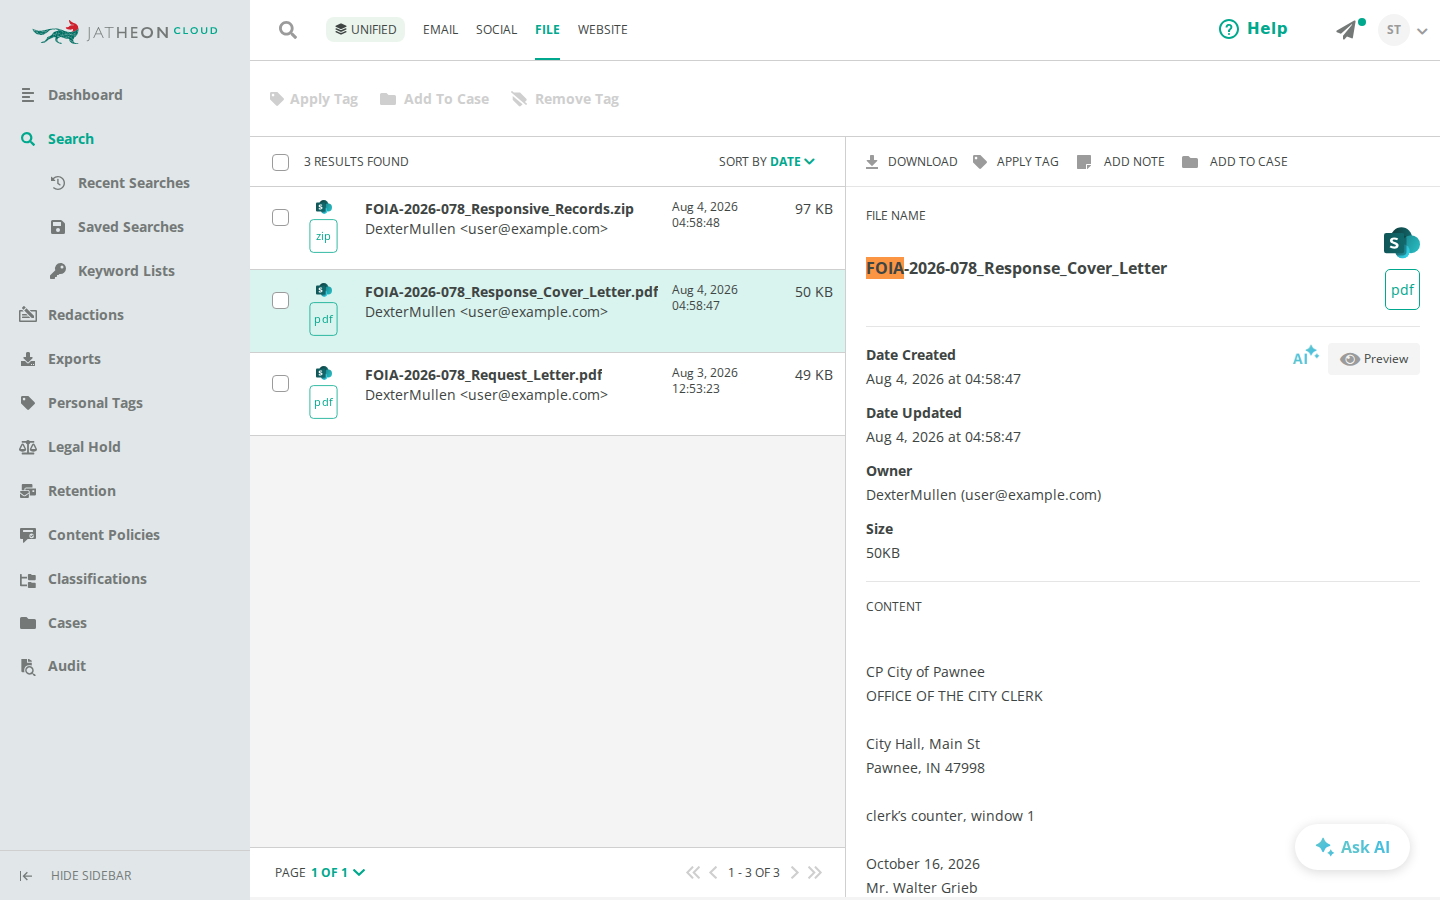1440x900 pixels.
Task: Click the 97 KB file size
Action: 814,209
